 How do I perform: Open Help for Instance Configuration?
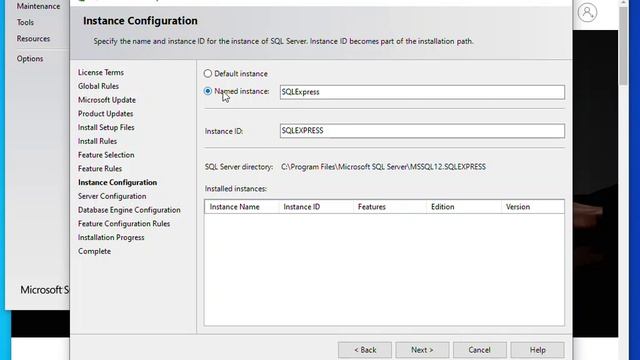[x=538, y=350]
